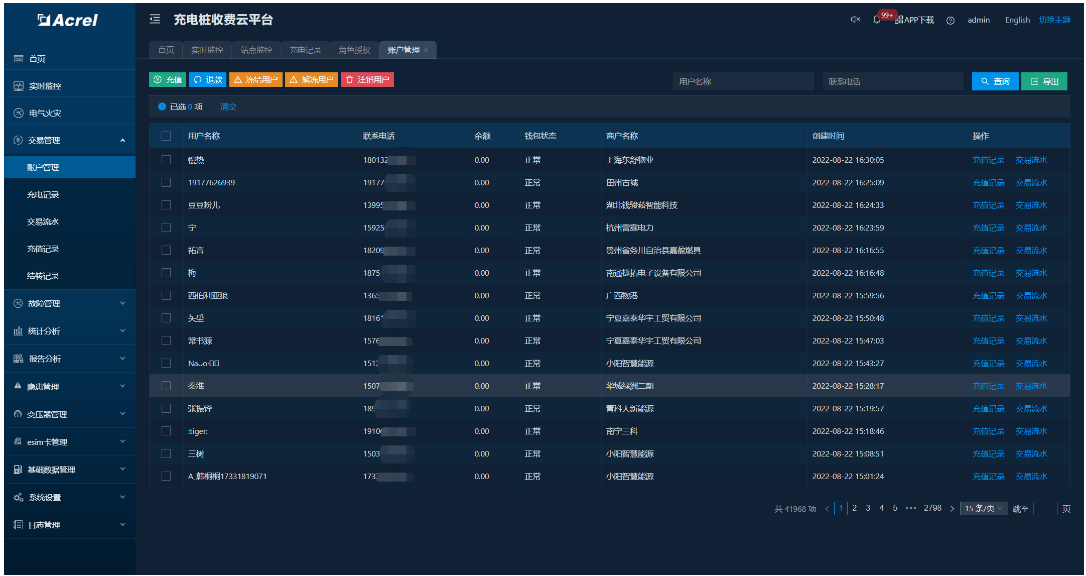Switch to the 首页 tab
Viewport: 1086px width, 576px height.
pyautogui.click(x=166, y=50)
